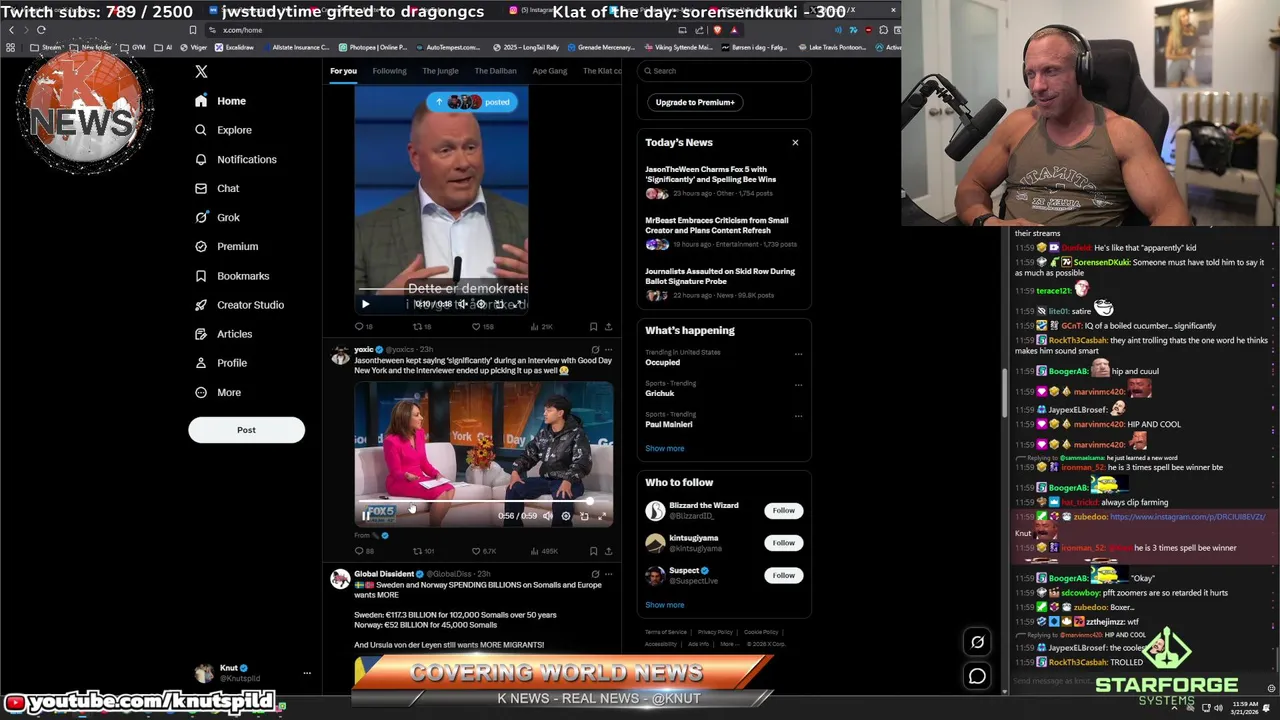Repost the yoxic post
The width and height of the screenshot is (1280, 720).
point(423,551)
